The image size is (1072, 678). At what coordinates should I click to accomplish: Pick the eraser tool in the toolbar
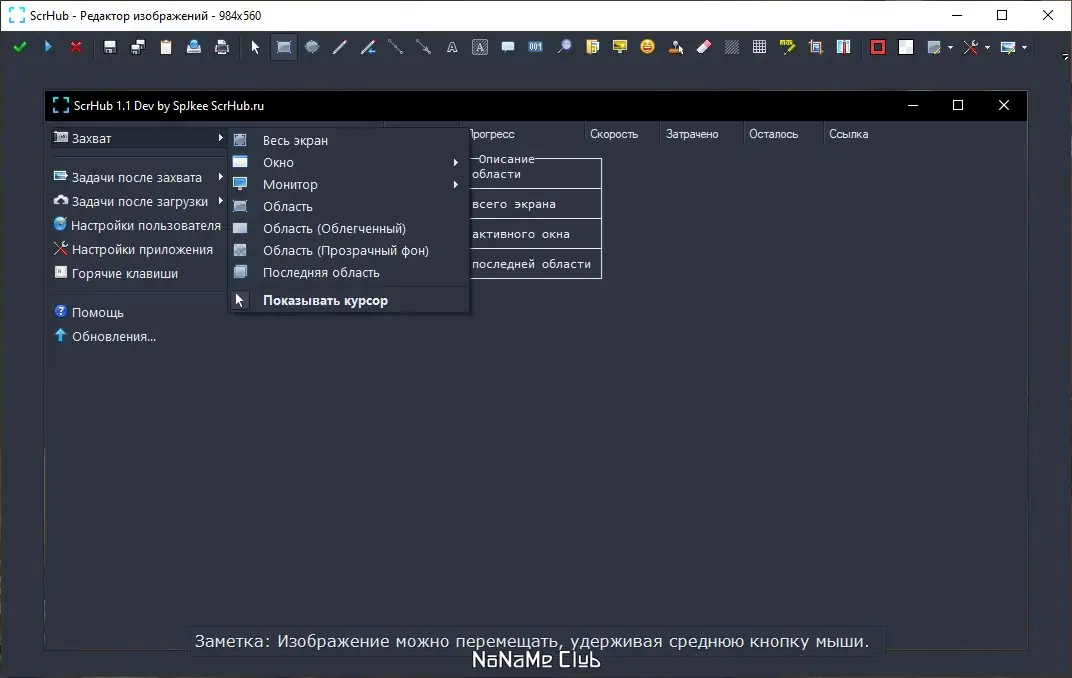click(704, 47)
